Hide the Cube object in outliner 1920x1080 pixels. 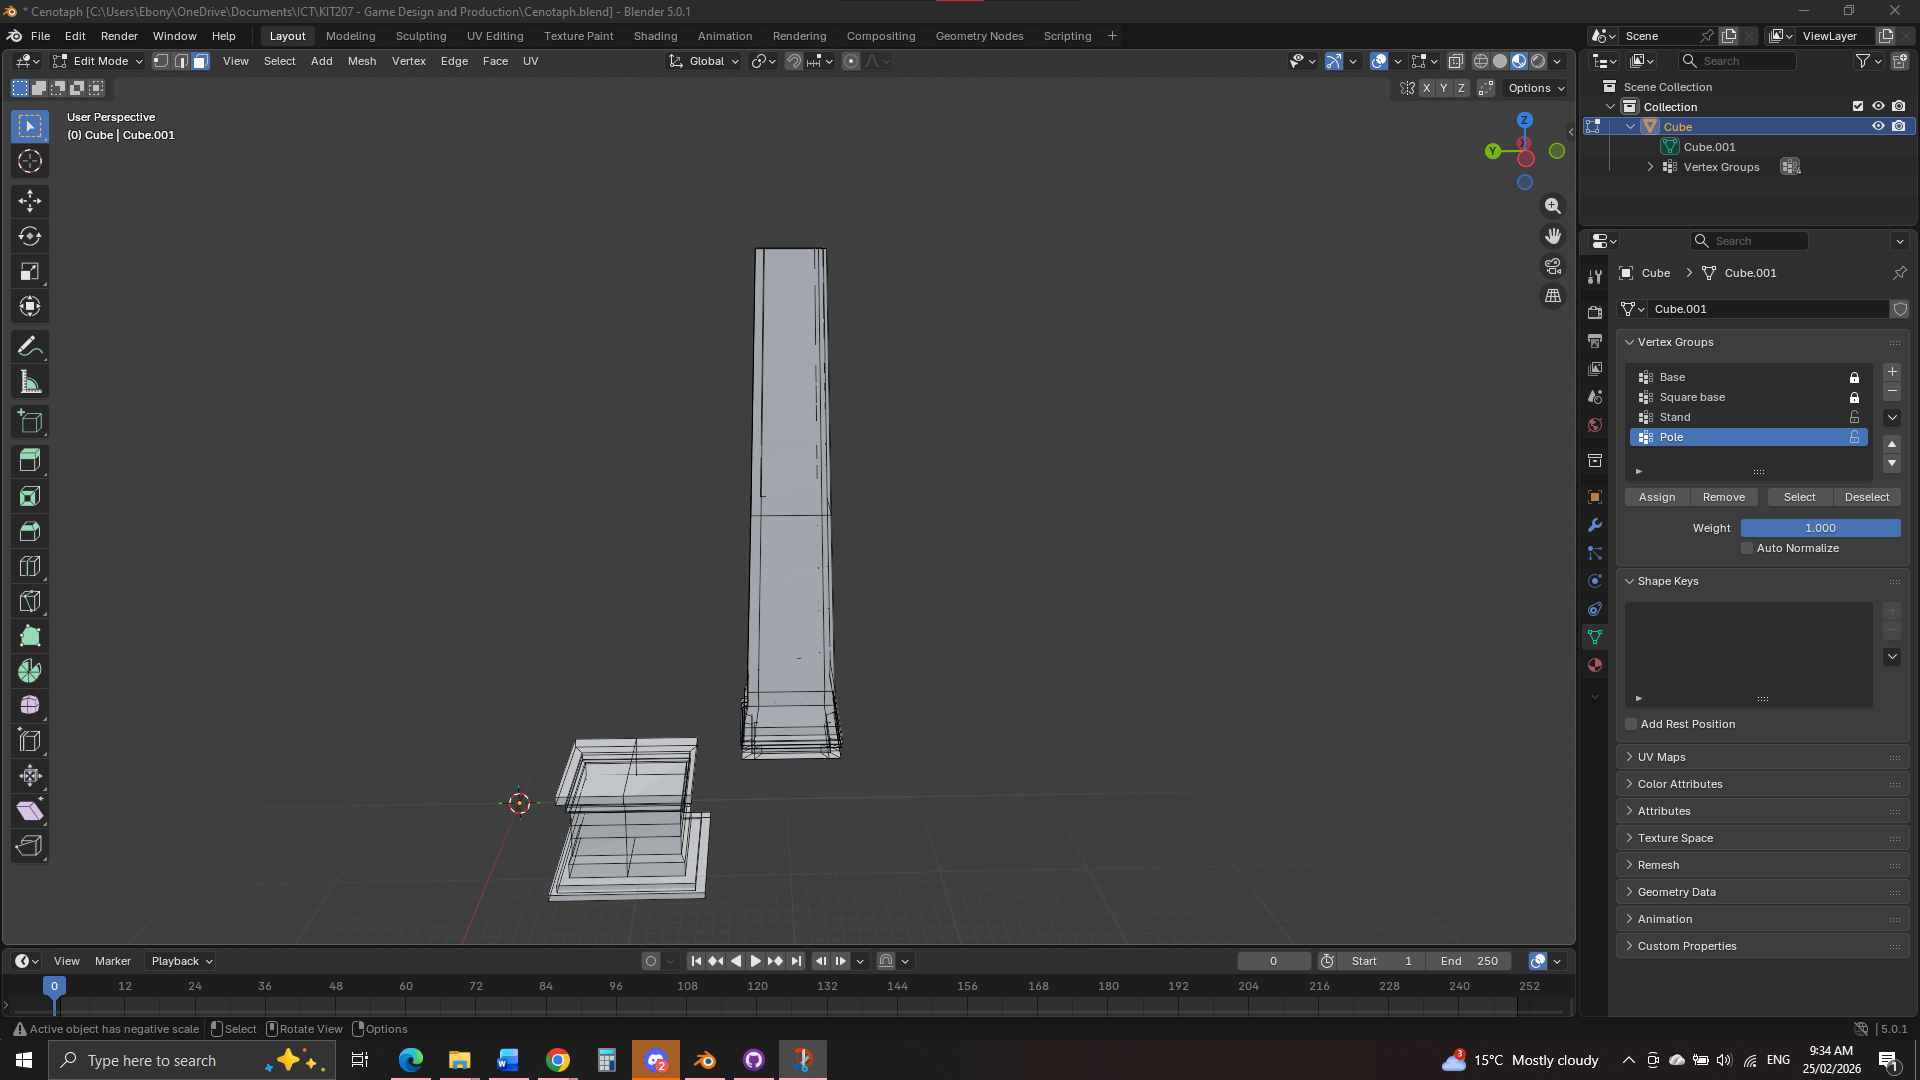point(1878,127)
